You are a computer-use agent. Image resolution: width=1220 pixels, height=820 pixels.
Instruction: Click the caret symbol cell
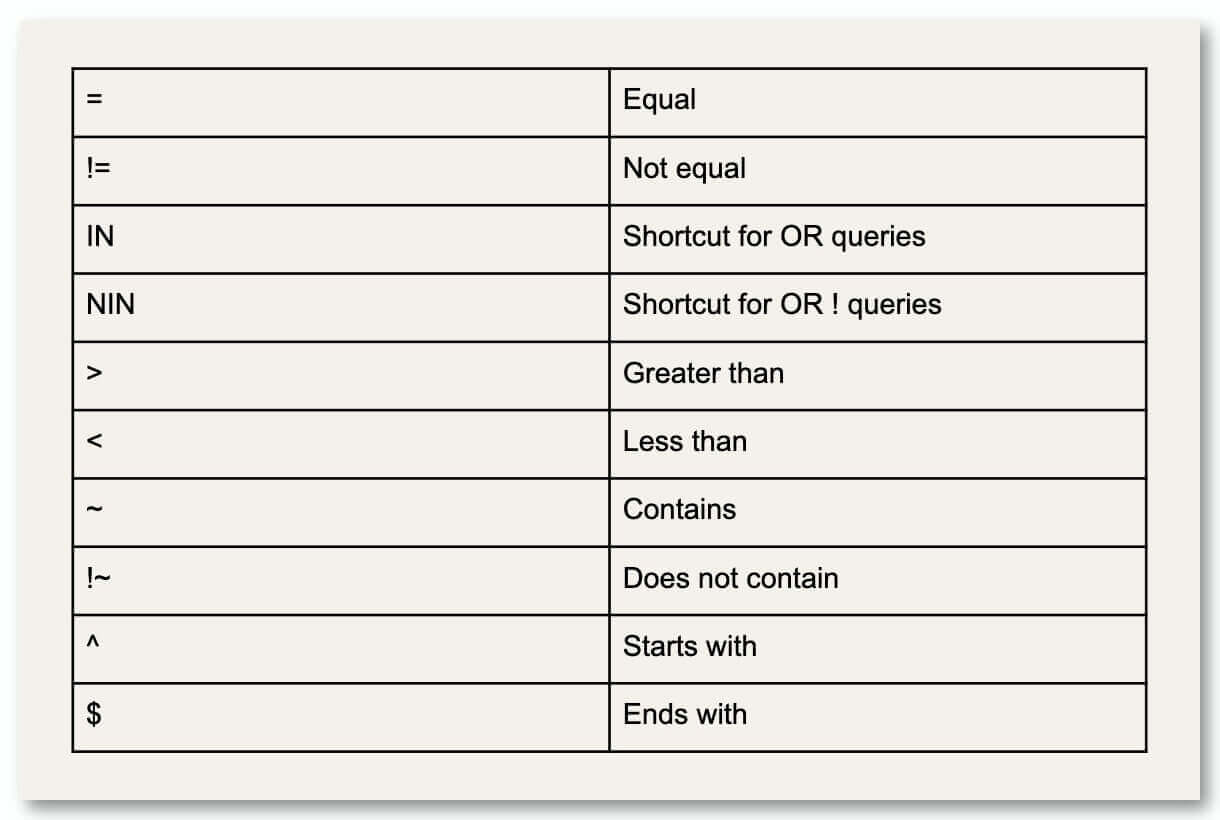(94, 644)
